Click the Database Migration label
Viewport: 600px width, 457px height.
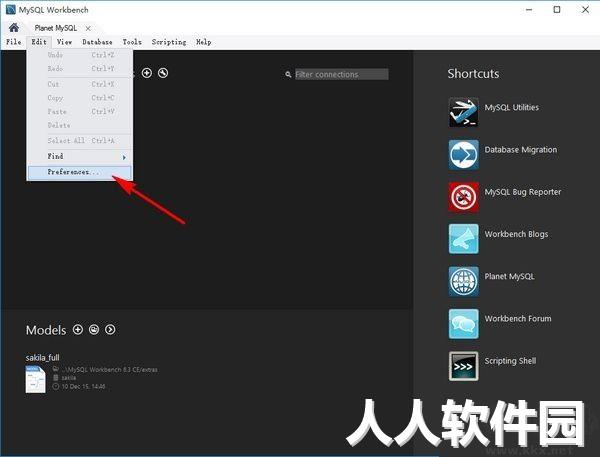(x=521, y=150)
